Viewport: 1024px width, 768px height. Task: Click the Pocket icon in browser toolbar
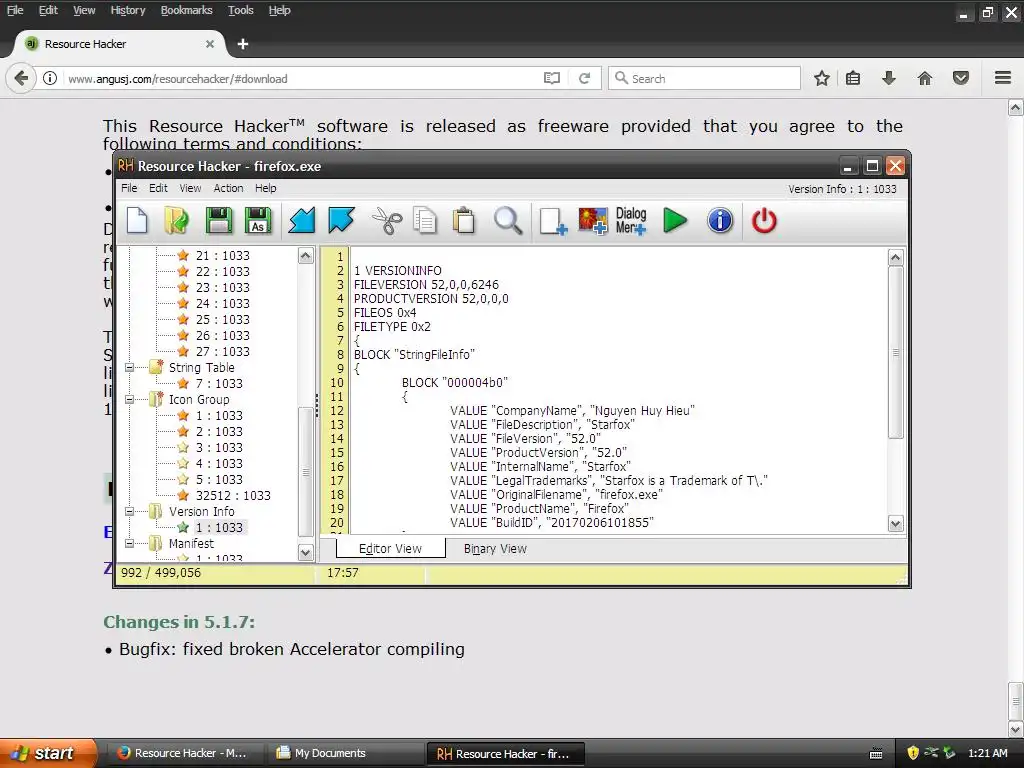[x=961, y=78]
